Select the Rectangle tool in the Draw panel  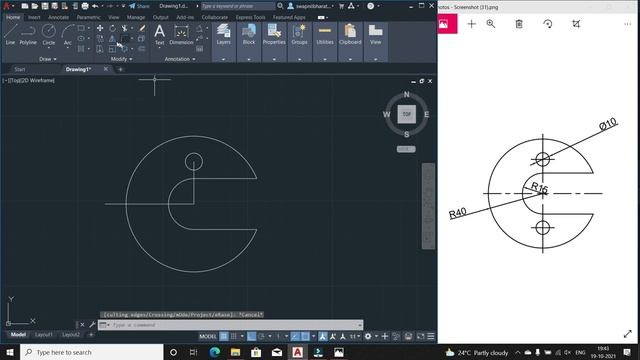(x=81, y=28)
